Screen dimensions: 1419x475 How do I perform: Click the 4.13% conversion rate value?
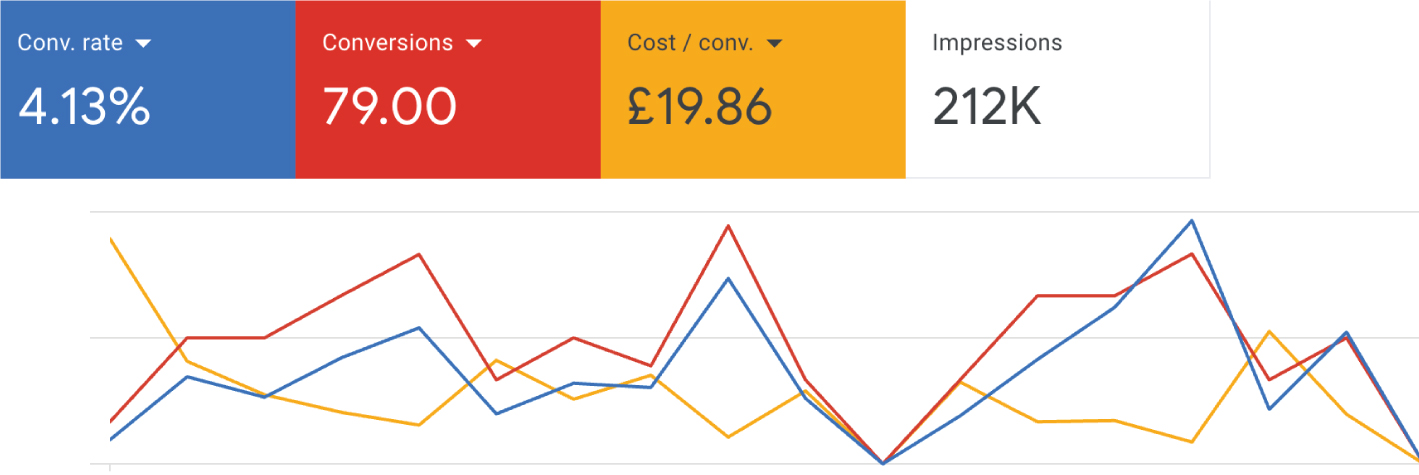point(84,106)
